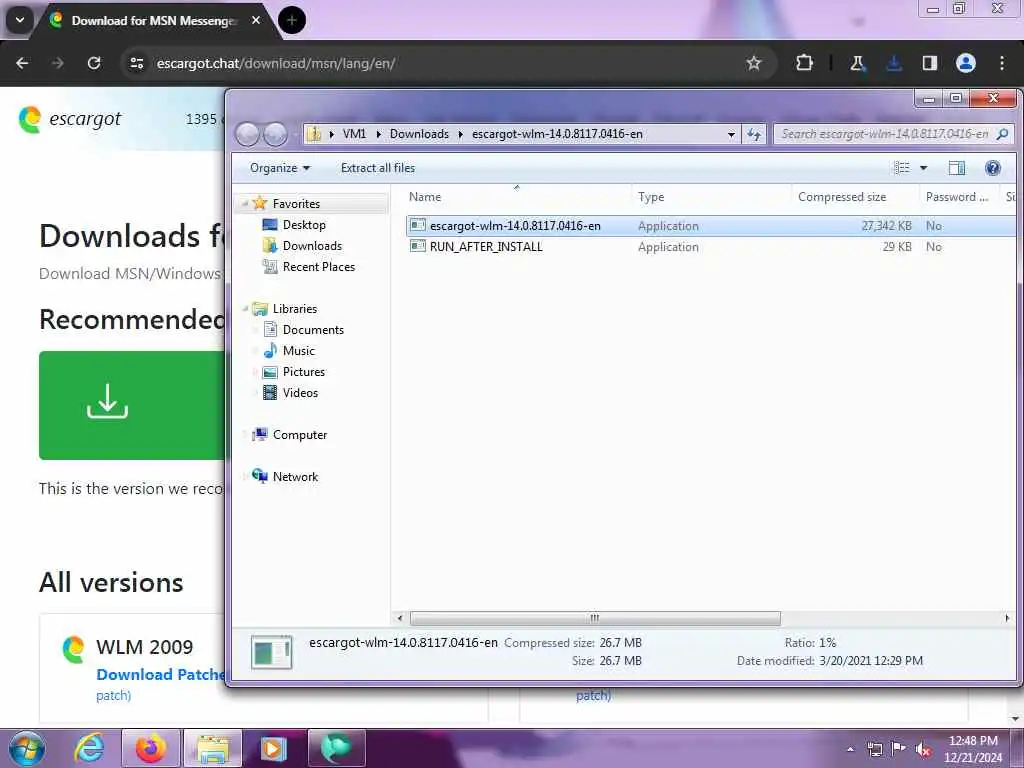Click the muted volume tray icon
The width and height of the screenshot is (1024, 768).
[923, 749]
